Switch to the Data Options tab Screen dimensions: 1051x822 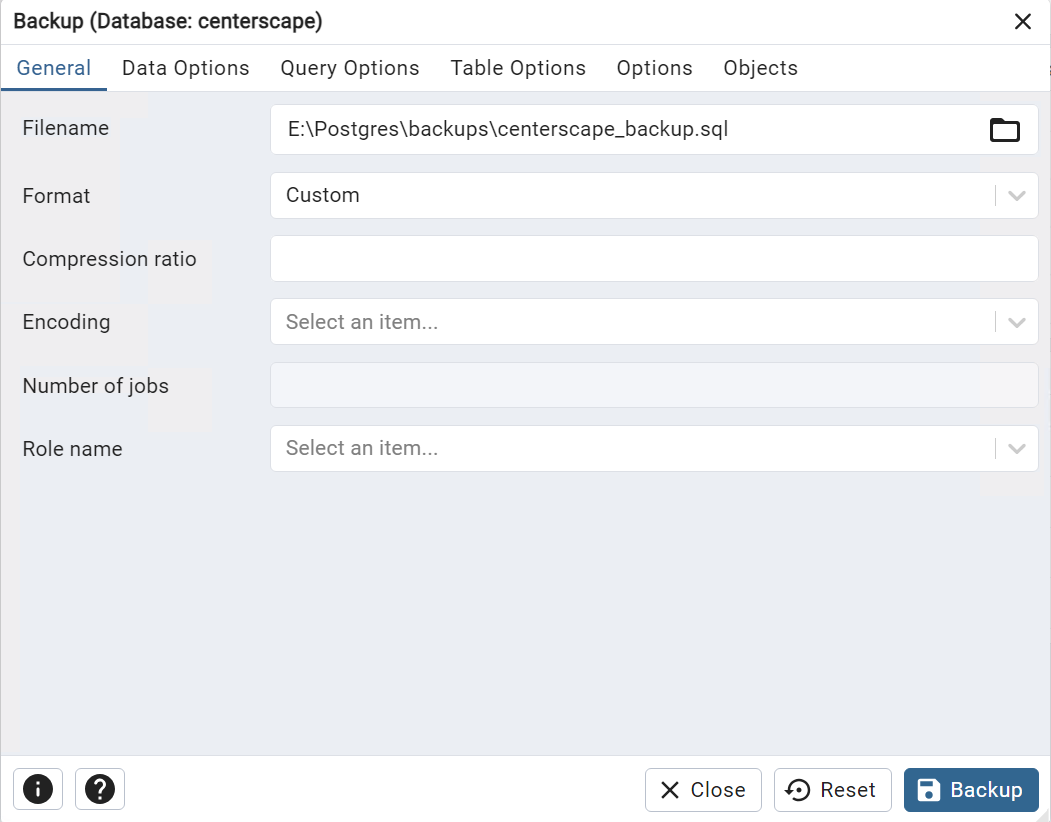click(185, 68)
